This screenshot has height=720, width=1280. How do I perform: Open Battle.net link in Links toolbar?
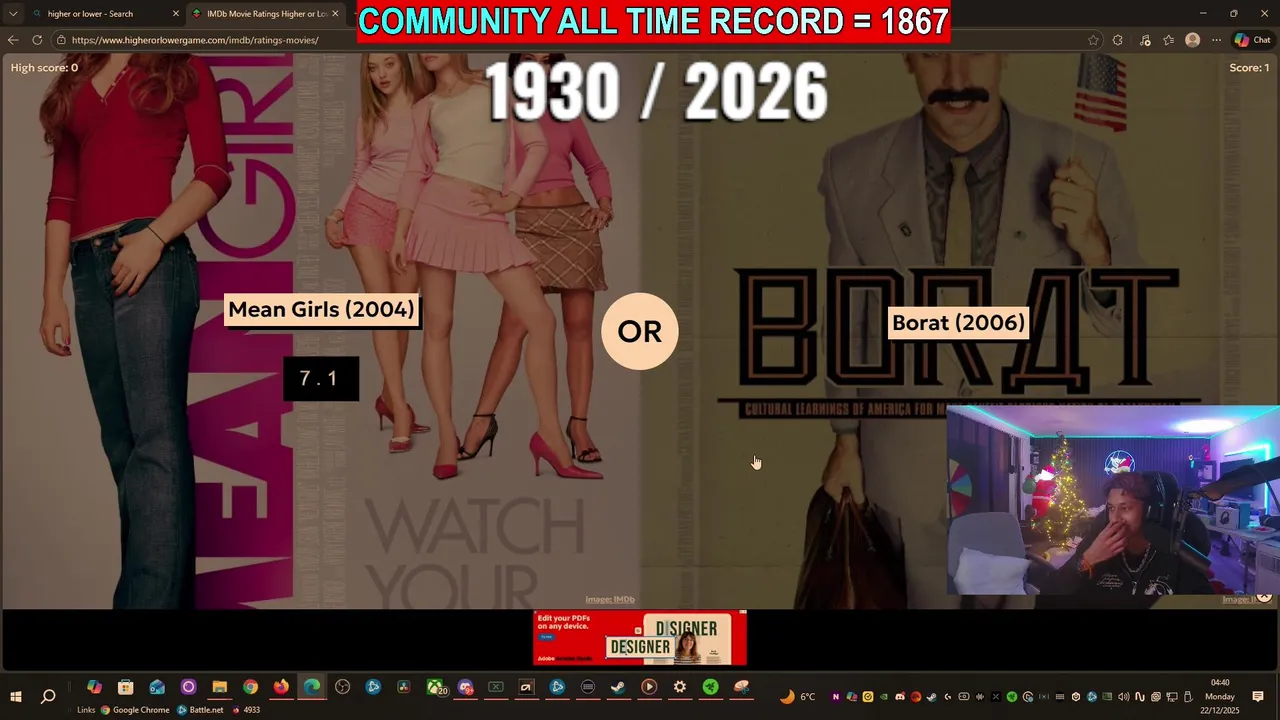tap(200, 710)
